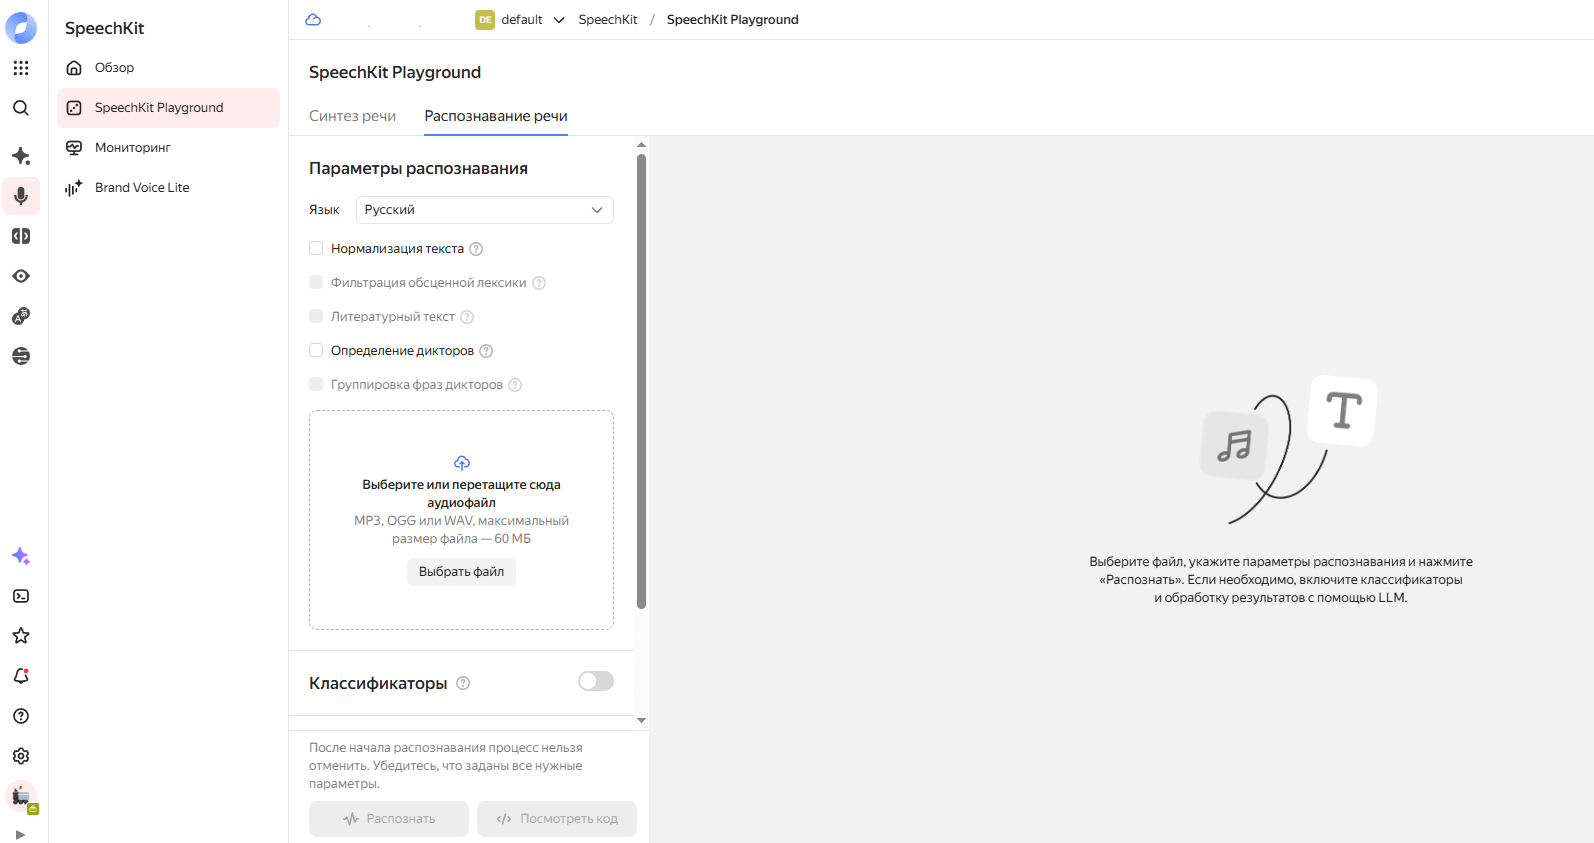Click the scroll-down arrow of parameters panel
The width and height of the screenshot is (1594, 843).
coord(641,720)
